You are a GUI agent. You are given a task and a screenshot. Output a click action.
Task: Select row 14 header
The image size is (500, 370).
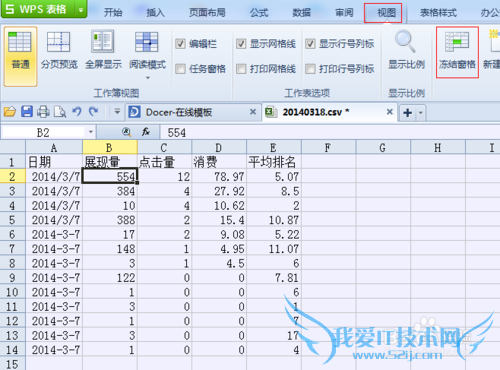[x=12, y=350]
